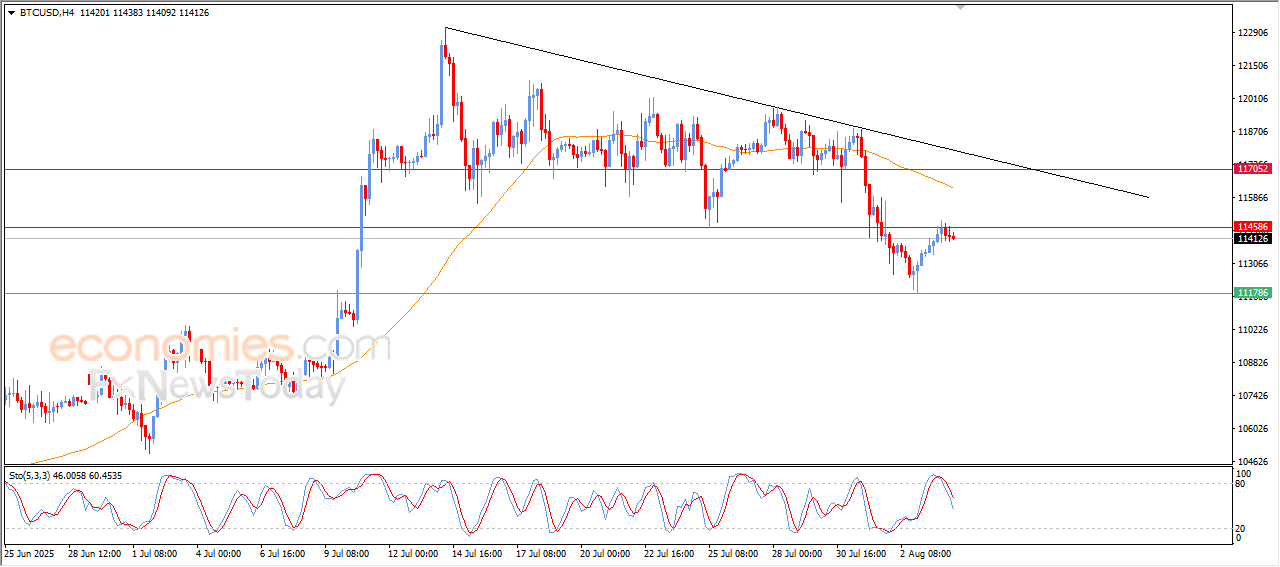Click the 106026 price scale value
Image resolution: width=1280 pixels, height=567 pixels.
pyautogui.click(x=1254, y=429)
